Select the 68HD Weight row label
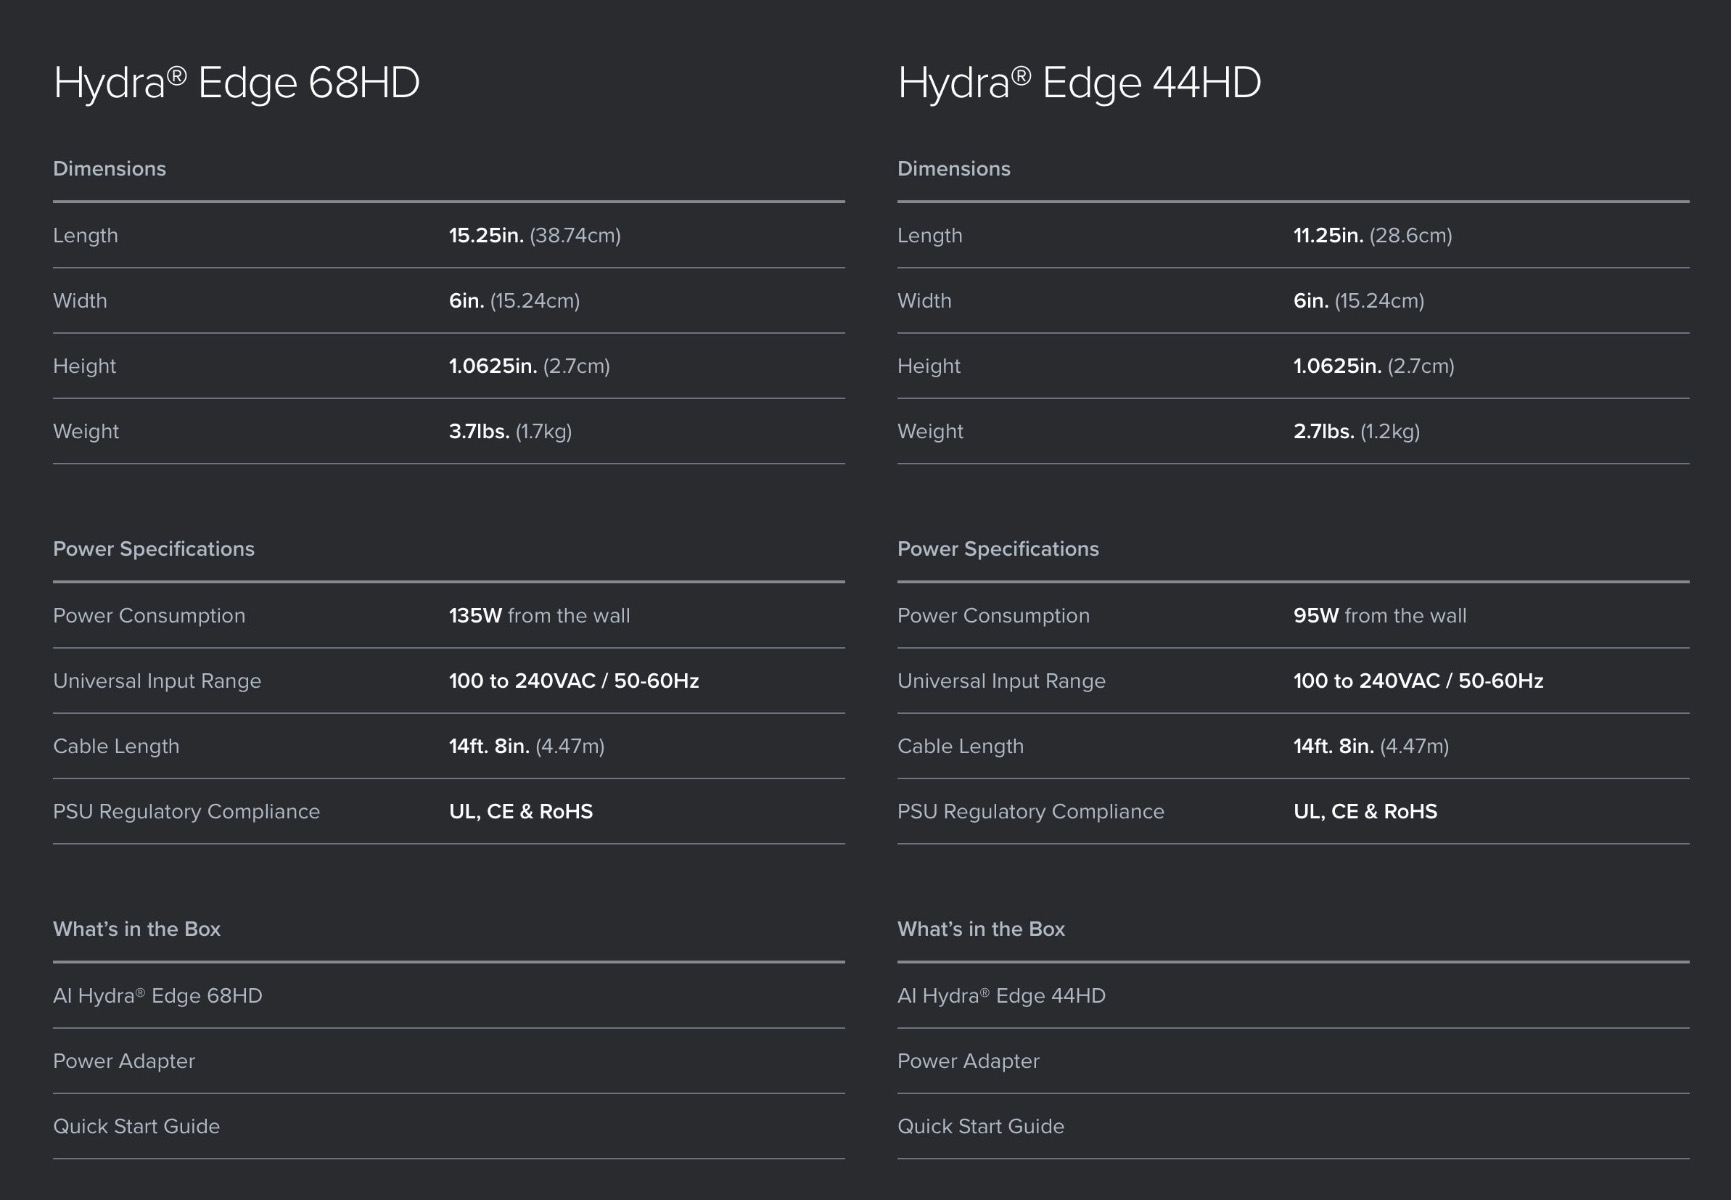 click(x=86, y=432)
